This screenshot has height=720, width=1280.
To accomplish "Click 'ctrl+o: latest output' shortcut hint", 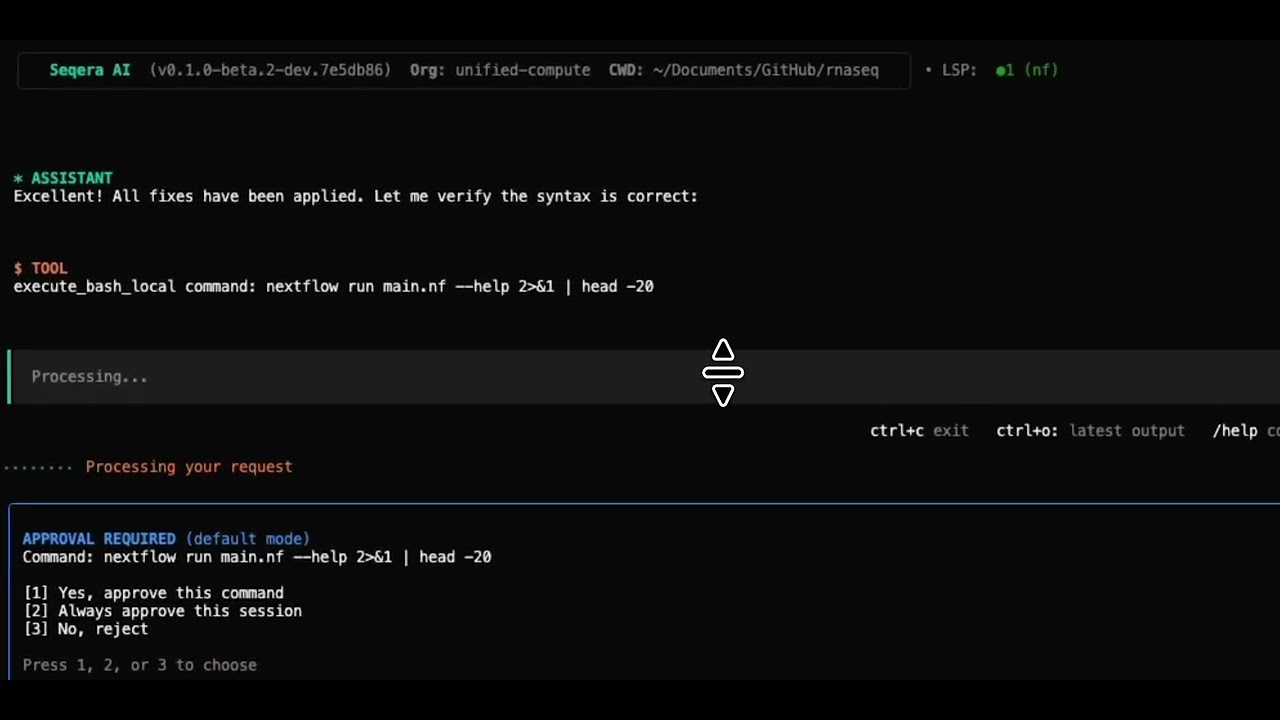I will 1090,431.
